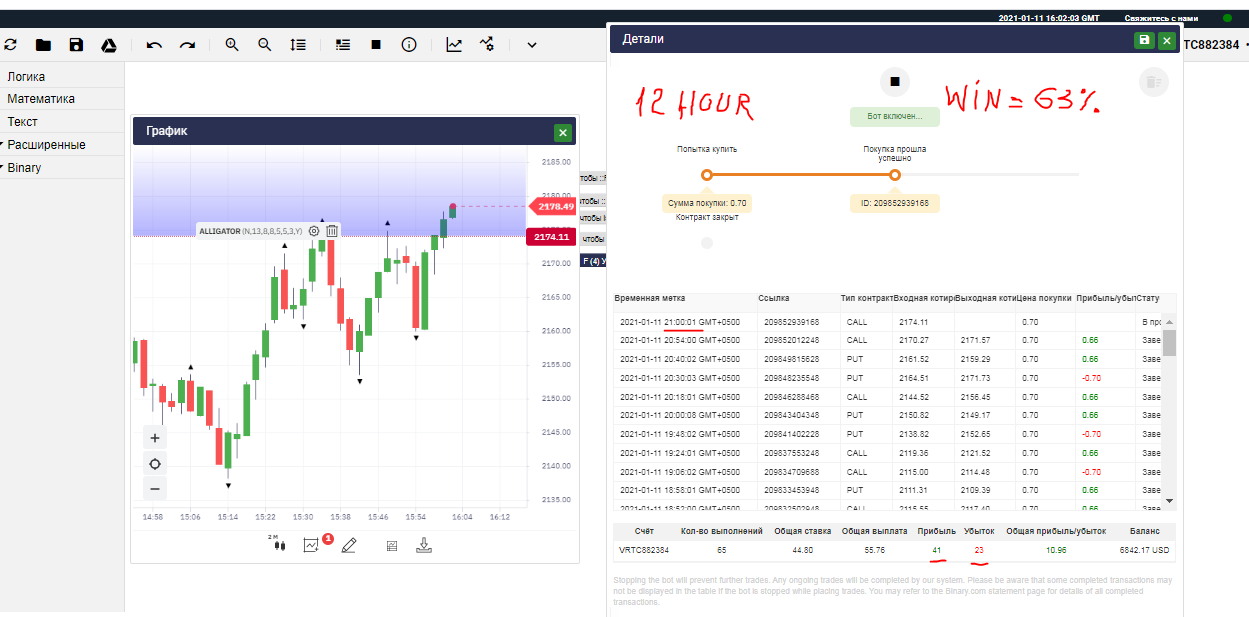Download the chart image
Viewport: 1249px width, 617px height.
pyautogui.click(x=424, y=545)
